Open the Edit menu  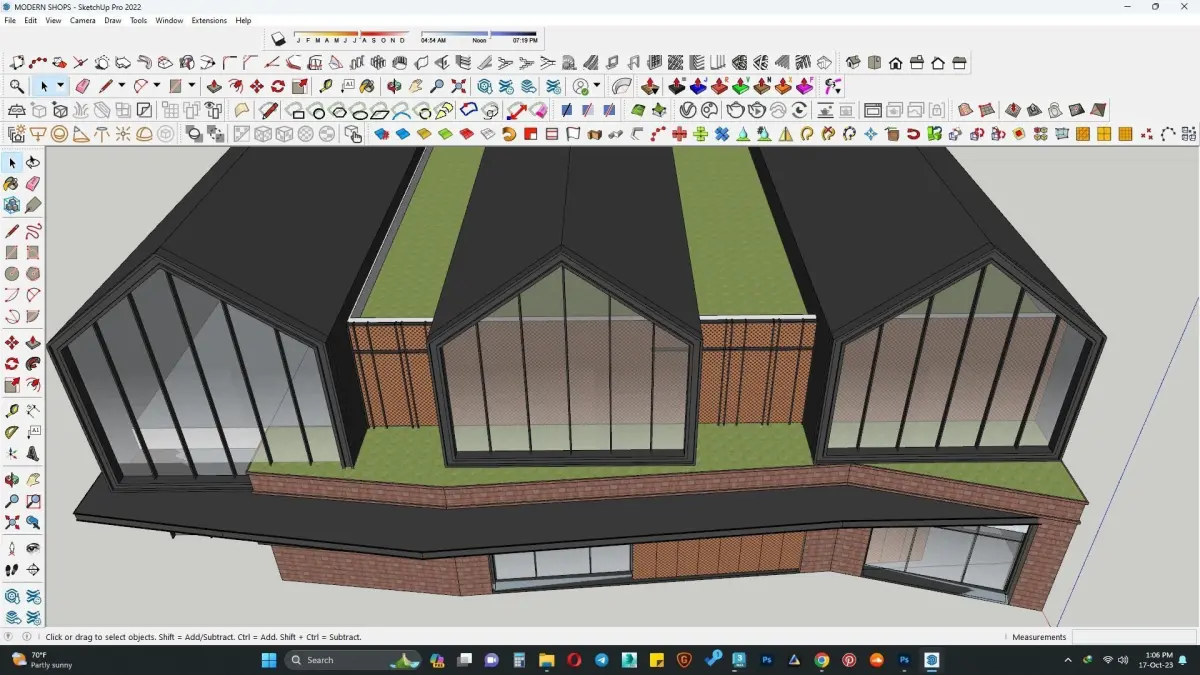(x=31, y=20)
